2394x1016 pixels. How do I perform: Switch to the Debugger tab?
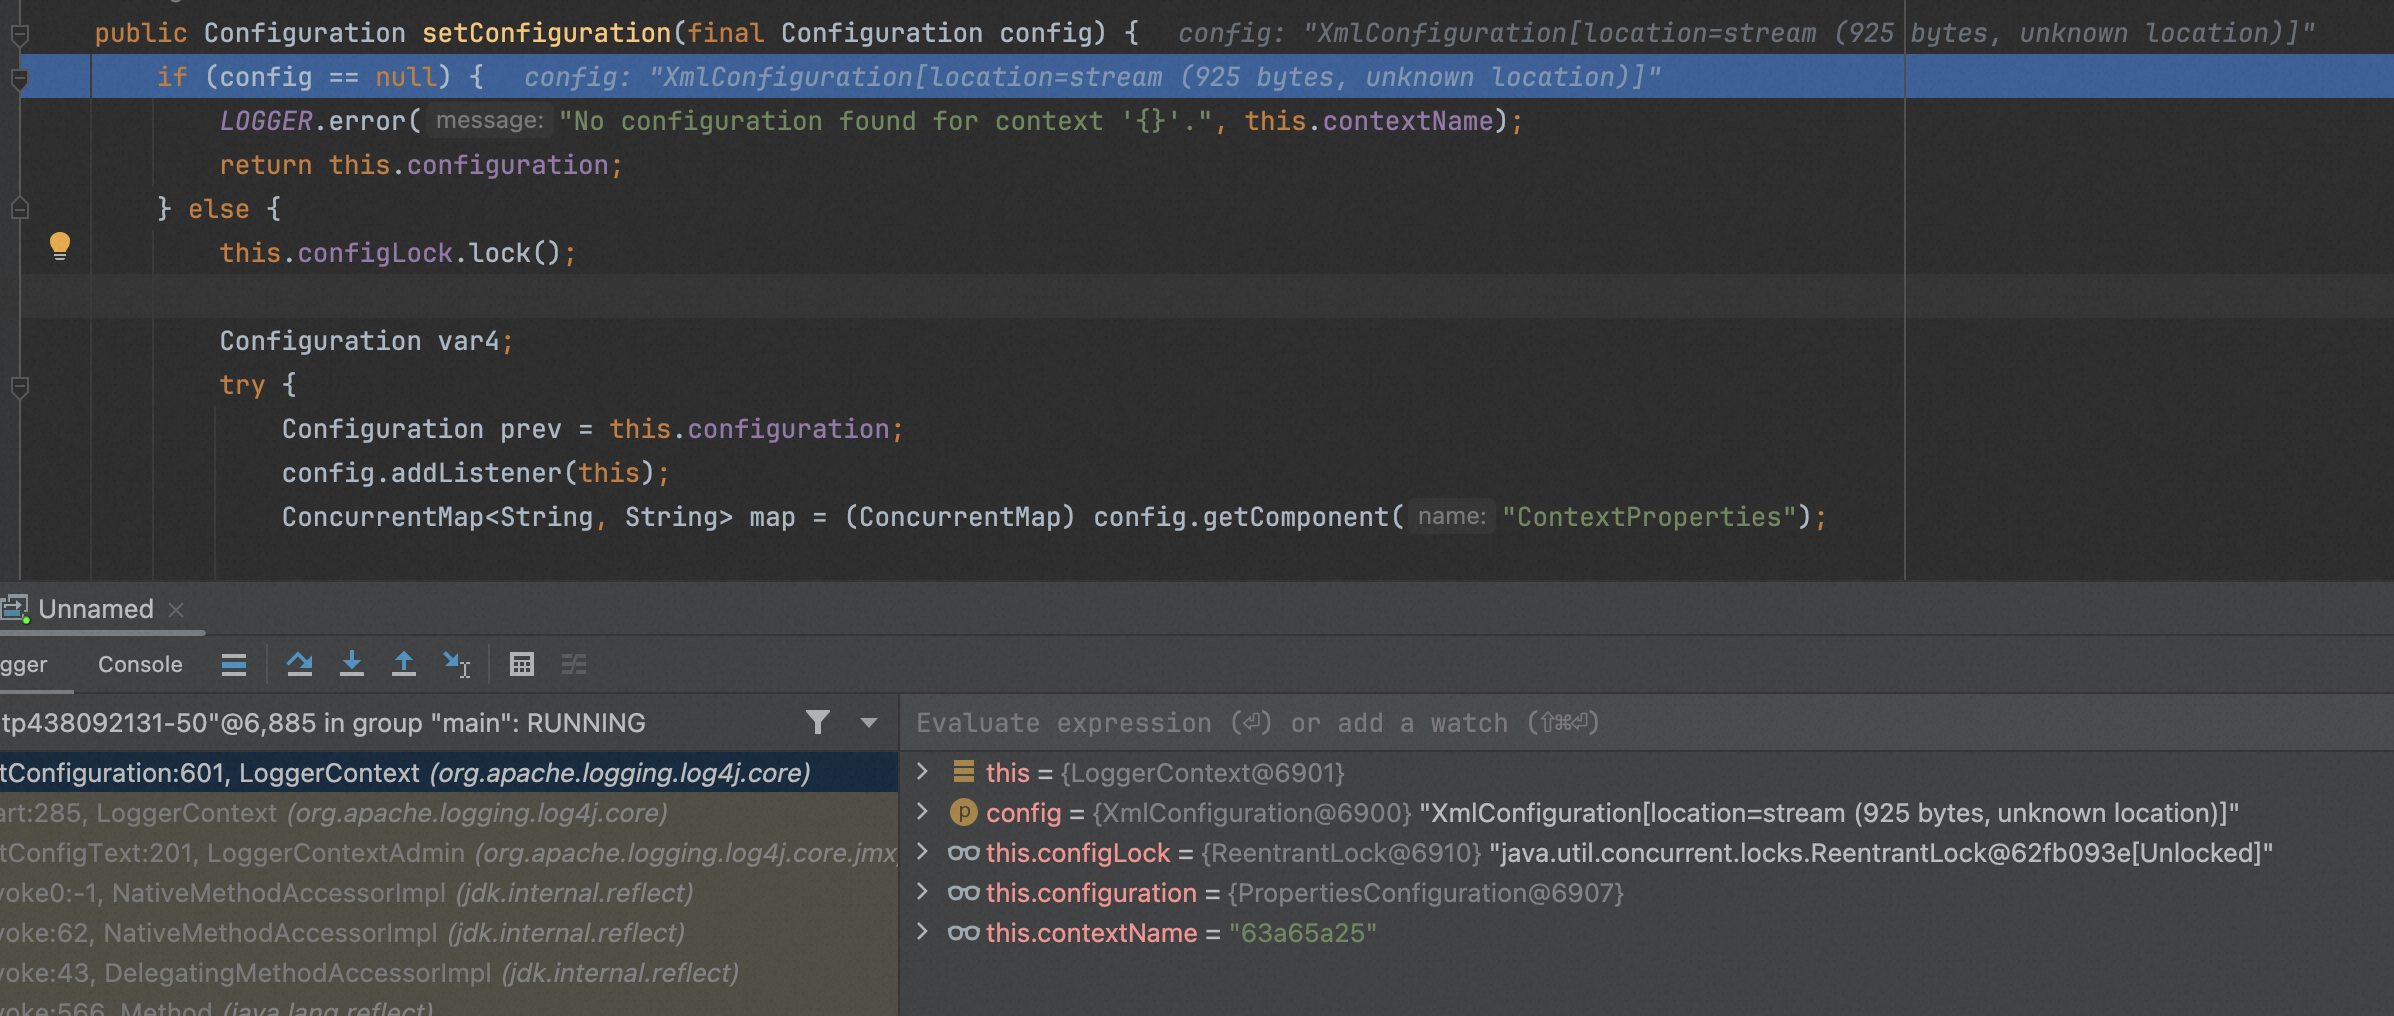(x=24, y=665)
